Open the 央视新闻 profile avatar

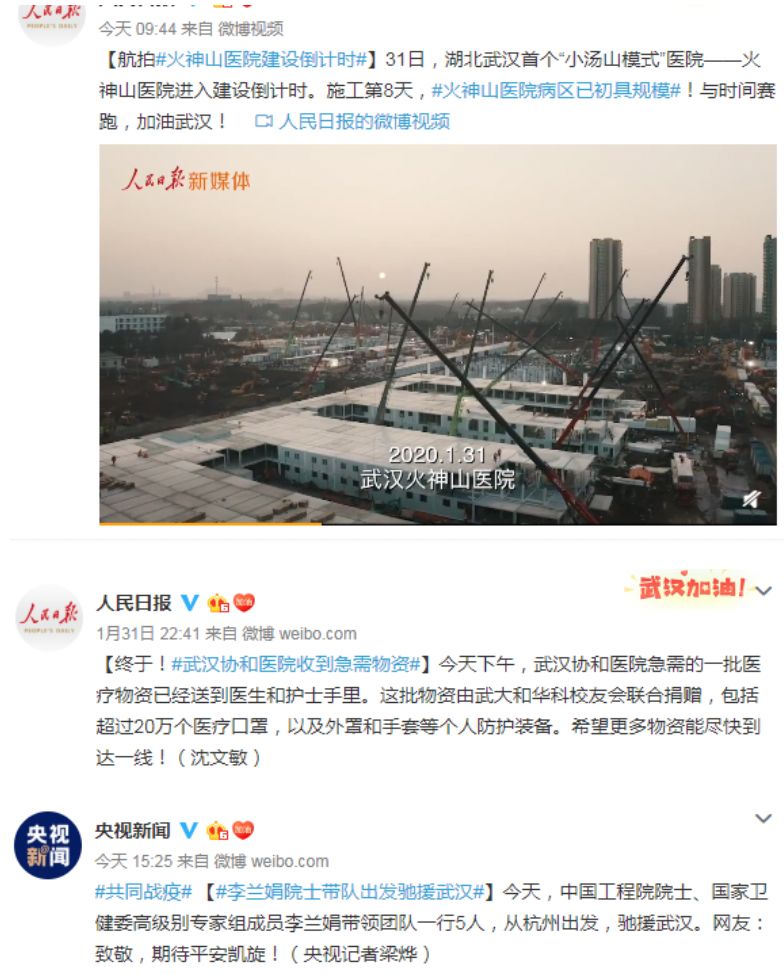point(48,845)
